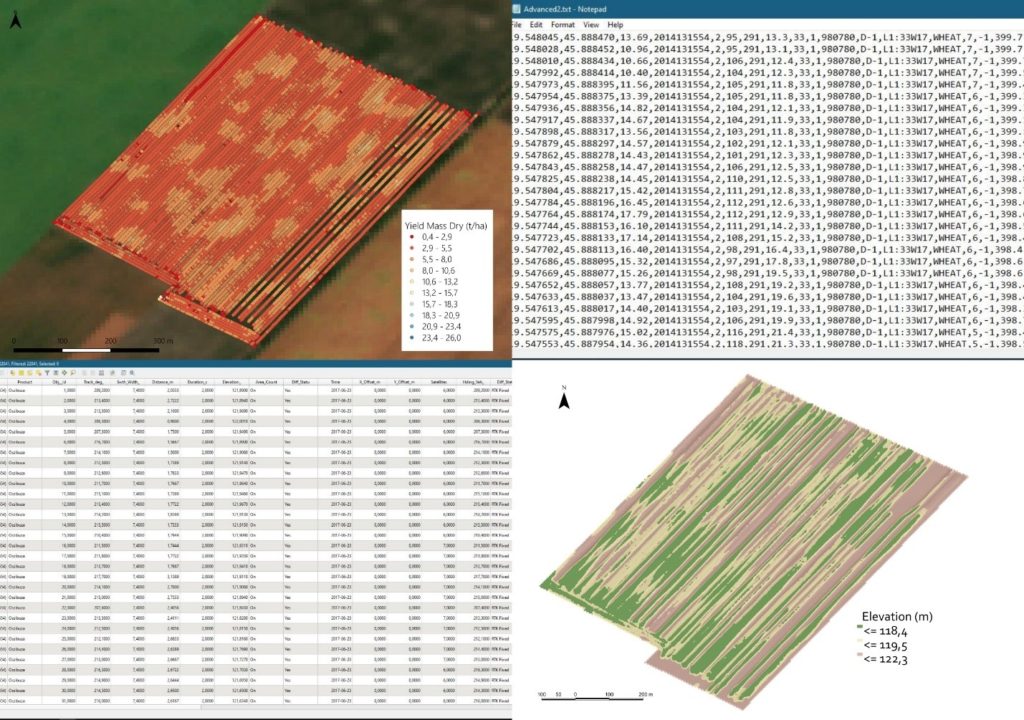1024x720 pixels.
Task: Click the Notepad icon in the title bar
Action: (517, 8)
